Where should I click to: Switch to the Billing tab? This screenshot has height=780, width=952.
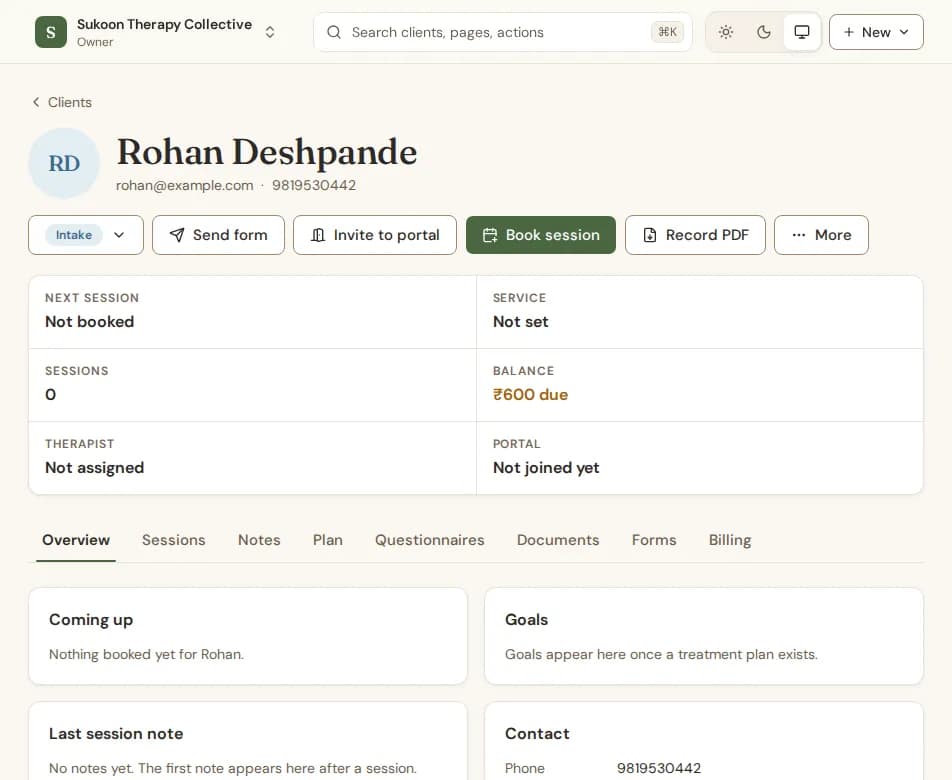730,540
